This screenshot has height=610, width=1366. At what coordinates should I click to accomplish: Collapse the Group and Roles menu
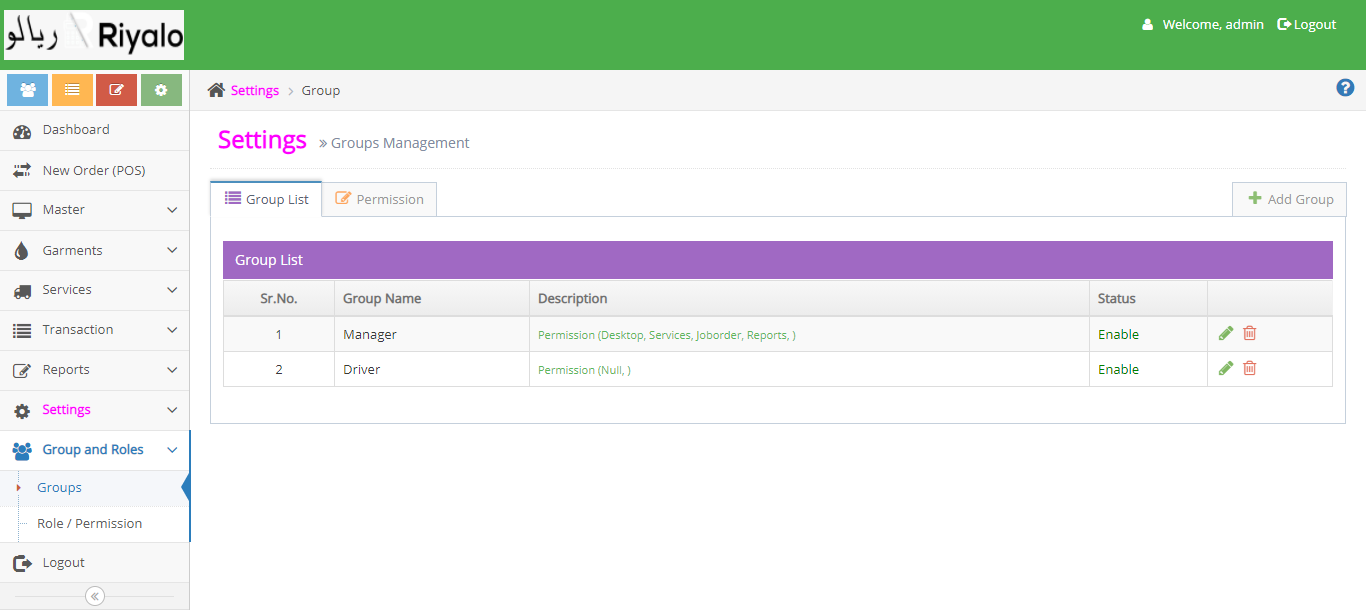94,450
